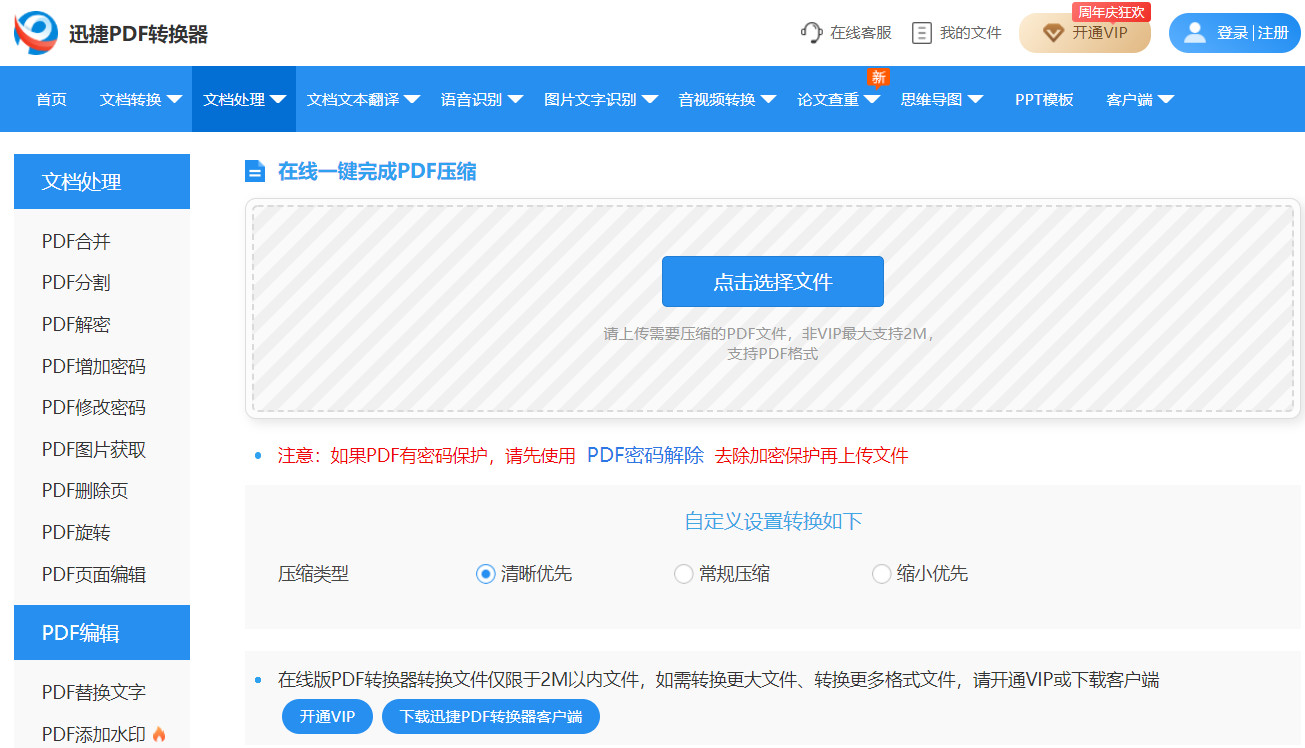The image size is (1305, 748).
Task: Go to the 首页 nav item
Action: [x=51, y=99]
